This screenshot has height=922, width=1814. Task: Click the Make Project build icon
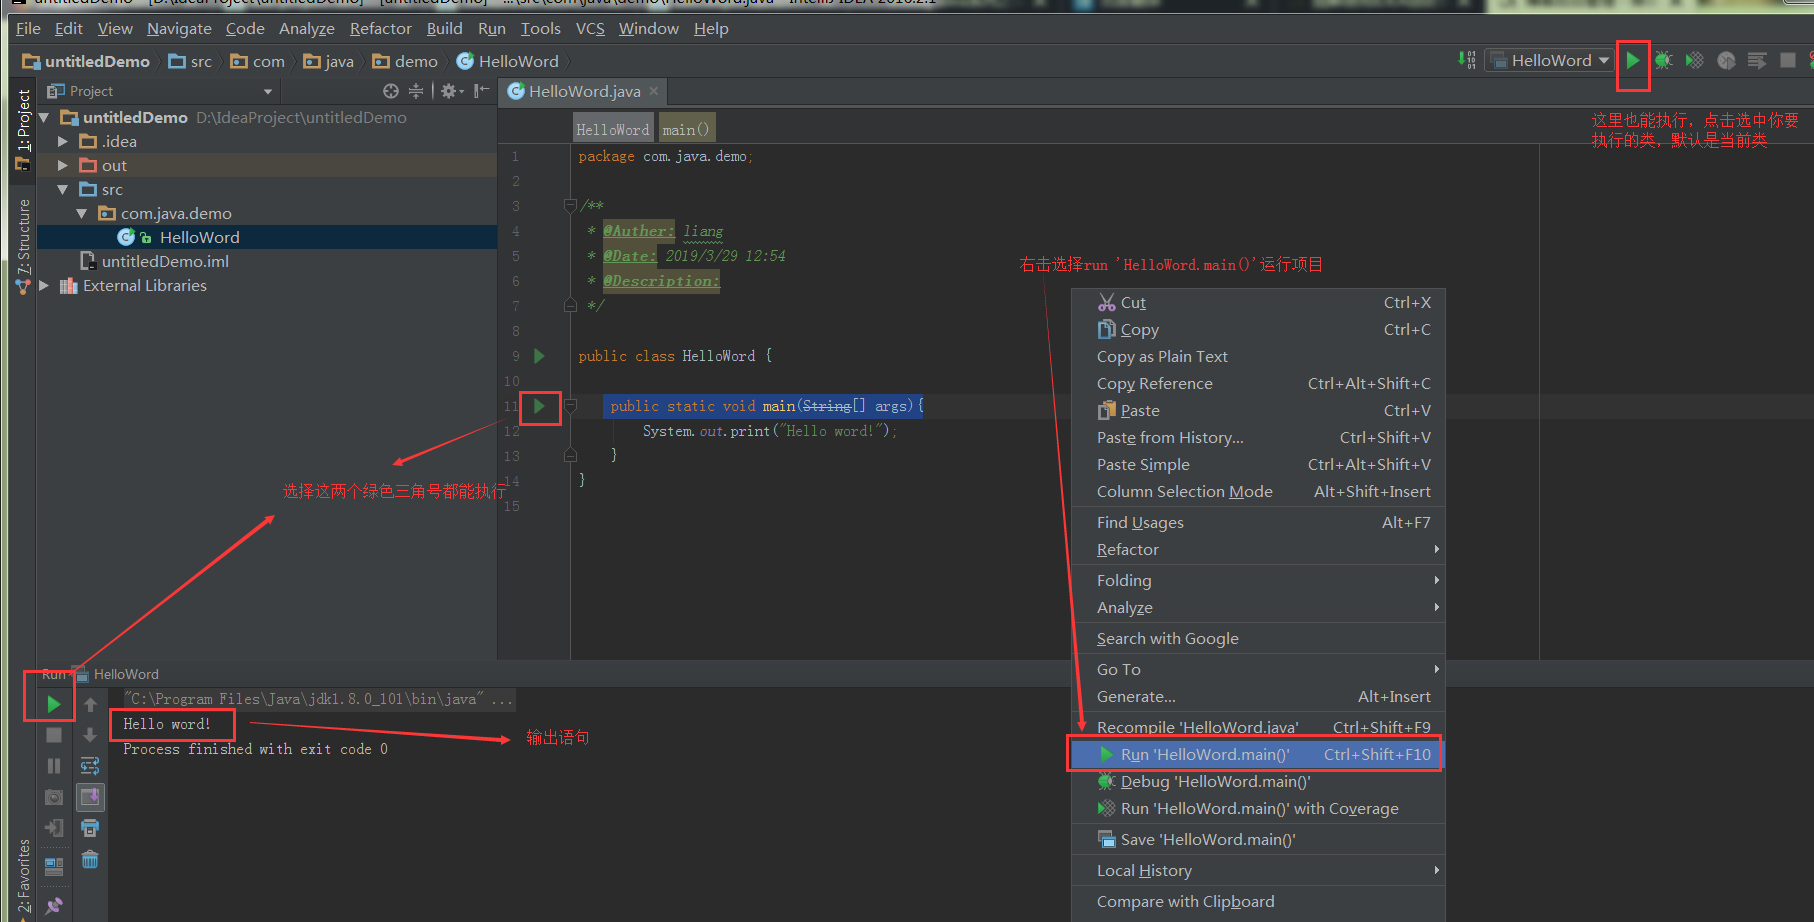tap(1467, 61)
